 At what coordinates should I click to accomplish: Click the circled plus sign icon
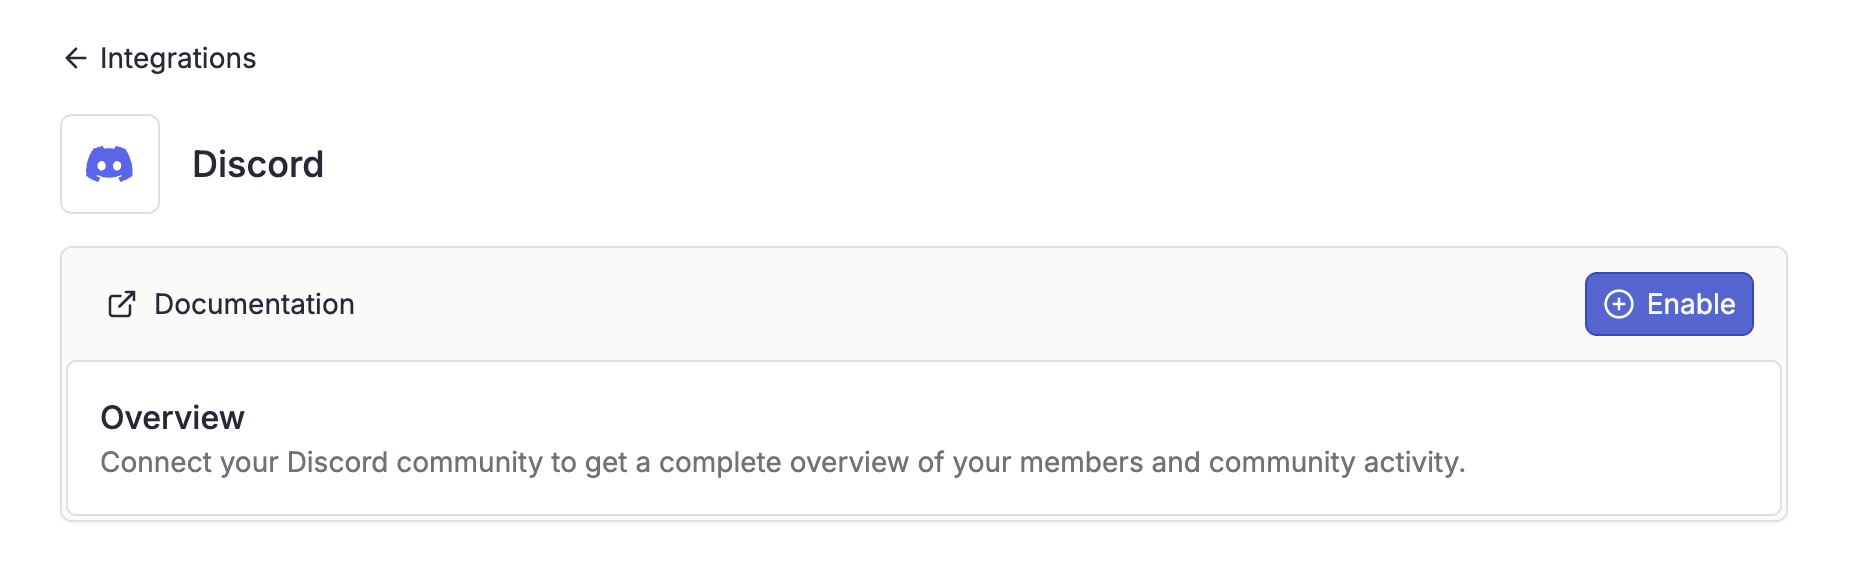[x=1619, y=304]
